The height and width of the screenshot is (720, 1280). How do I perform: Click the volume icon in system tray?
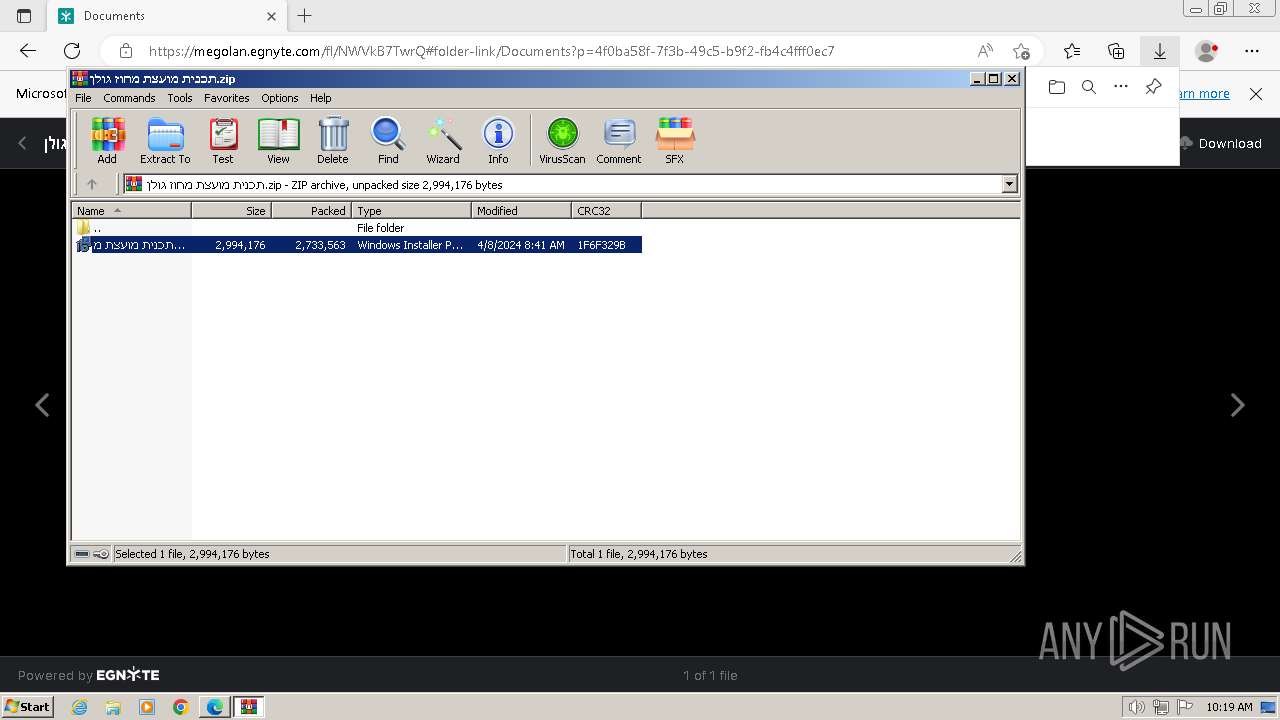(1137, 707)
